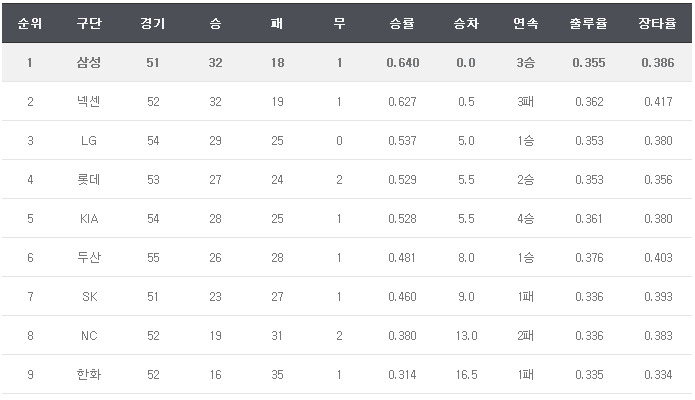Image resolution: width=695 pixels, height=400 pixels.
Task: Sort by the 승률 column header
Action: (403, 23)
